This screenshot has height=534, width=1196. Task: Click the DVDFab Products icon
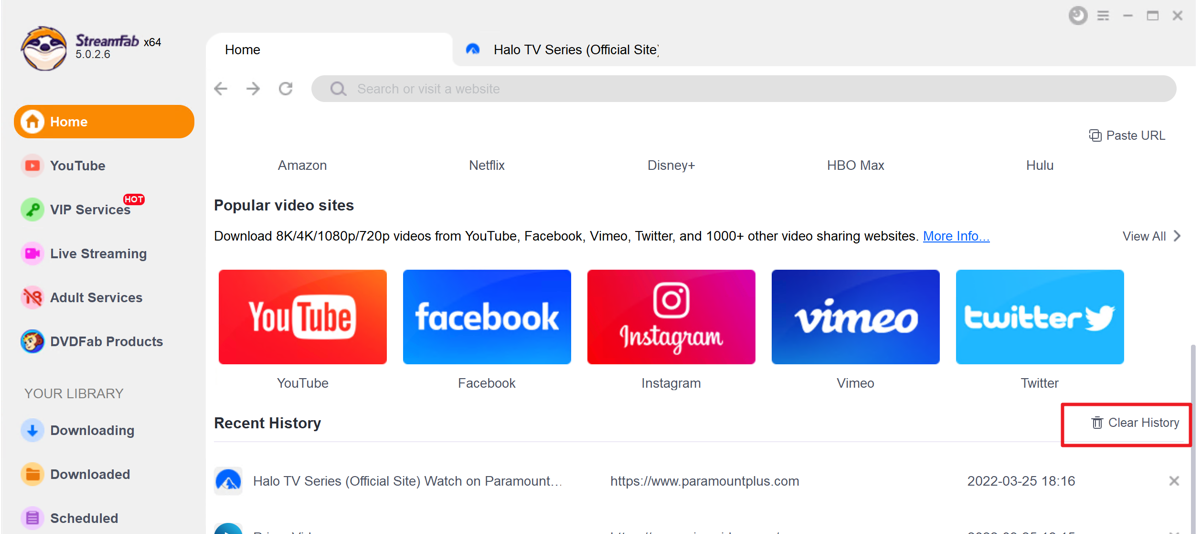pyautogui.click(x=32, y=341)
